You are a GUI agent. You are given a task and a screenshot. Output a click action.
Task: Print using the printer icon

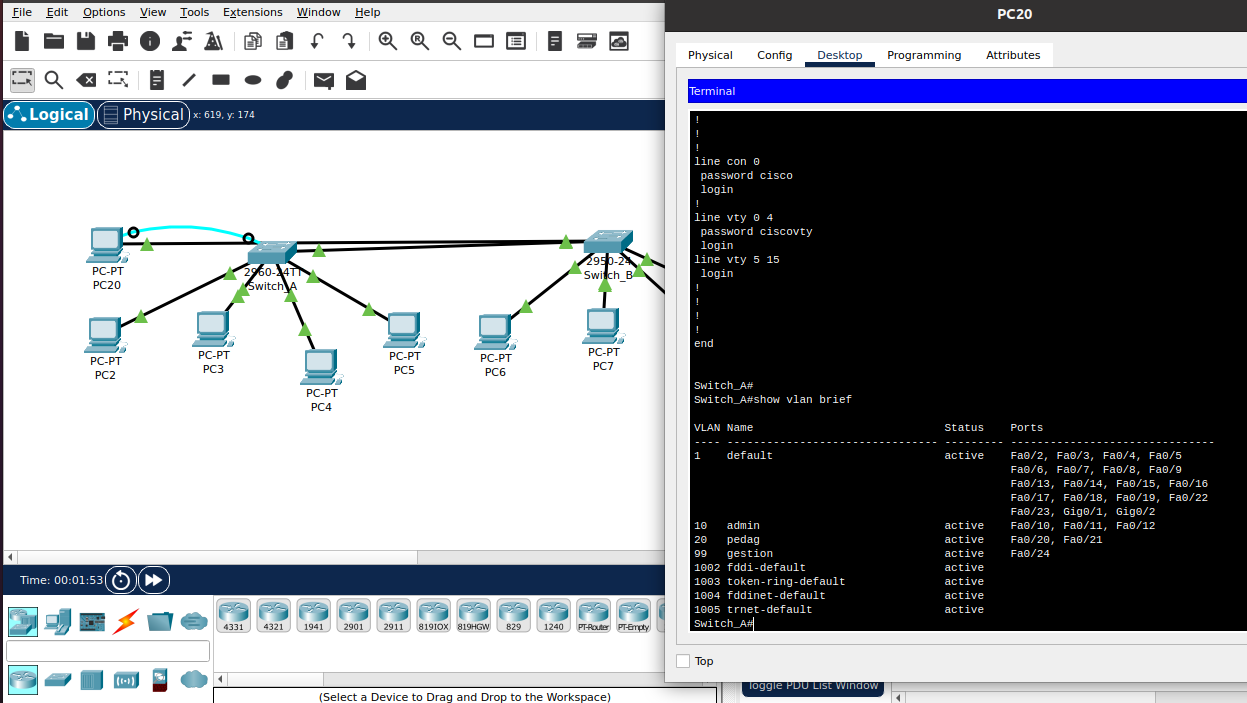118,41
